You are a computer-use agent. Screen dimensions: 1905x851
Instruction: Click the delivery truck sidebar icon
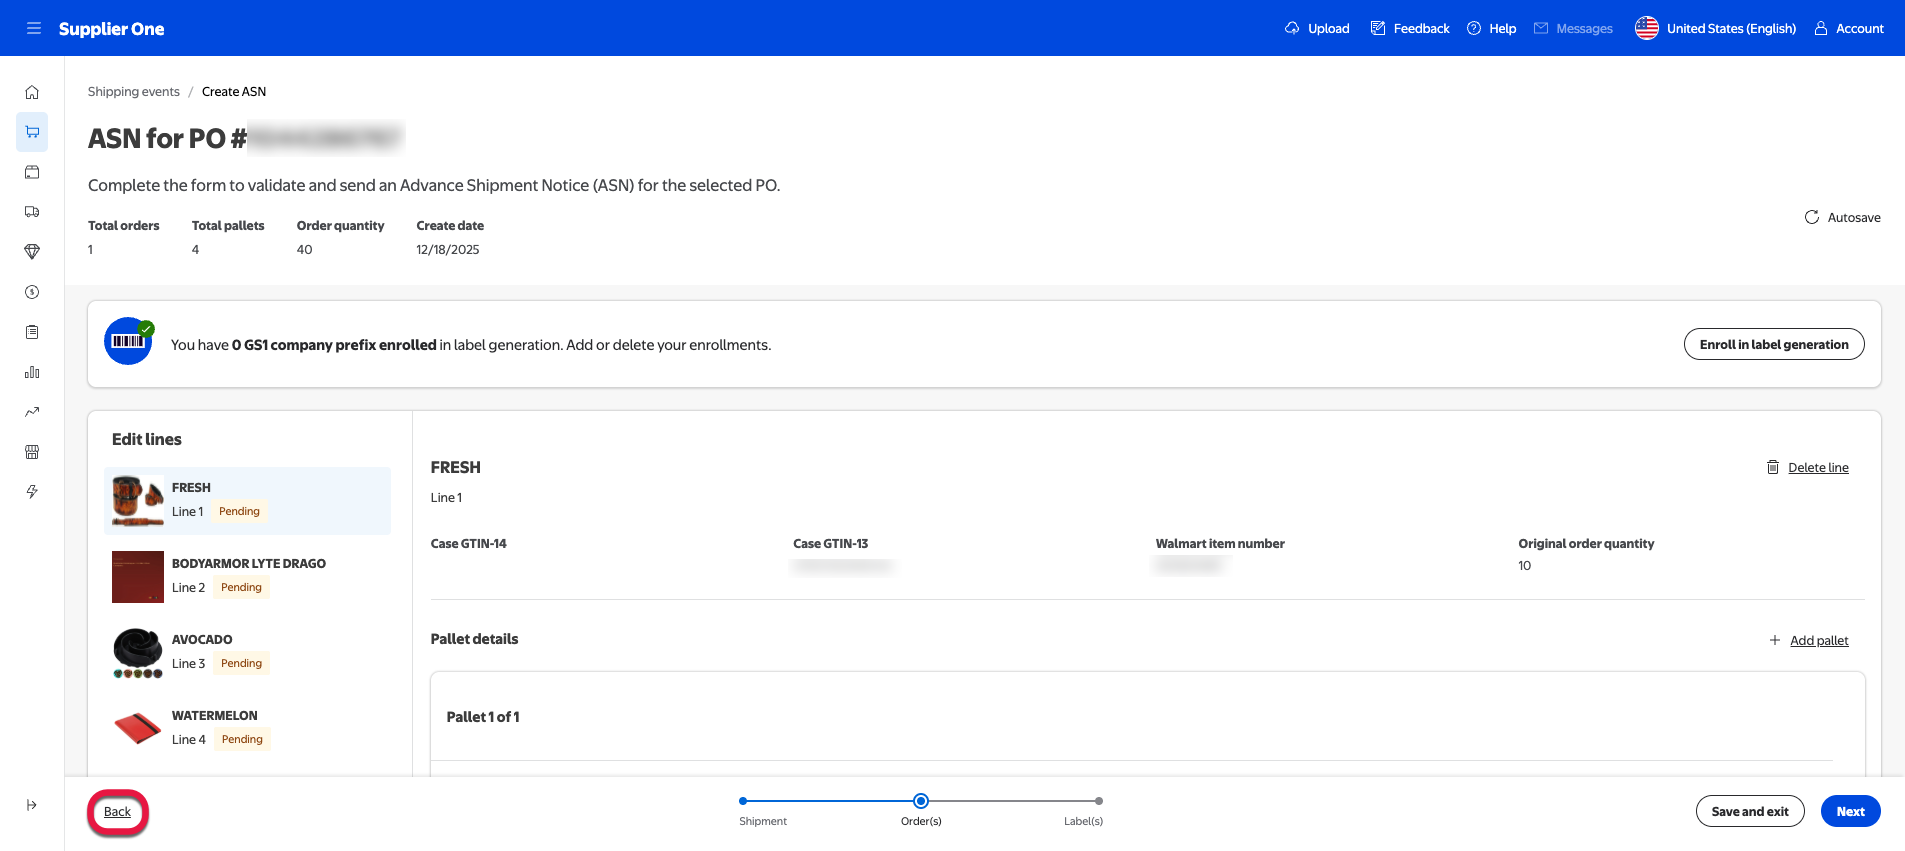click(x=32, y=212)
